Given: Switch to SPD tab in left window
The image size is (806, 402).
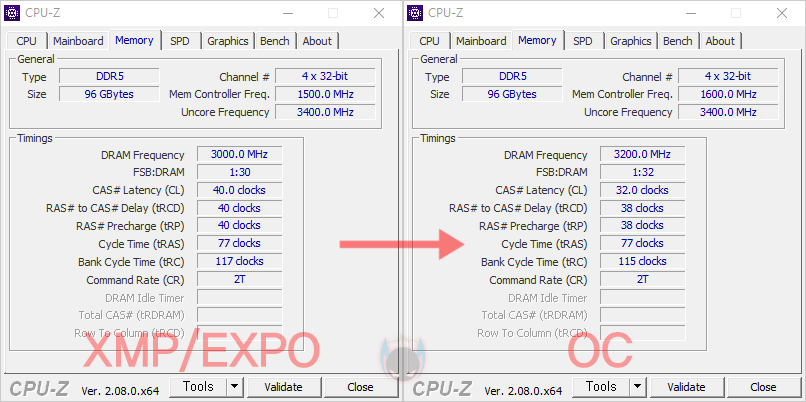Looking at the screenshot, I should (180, 41).
